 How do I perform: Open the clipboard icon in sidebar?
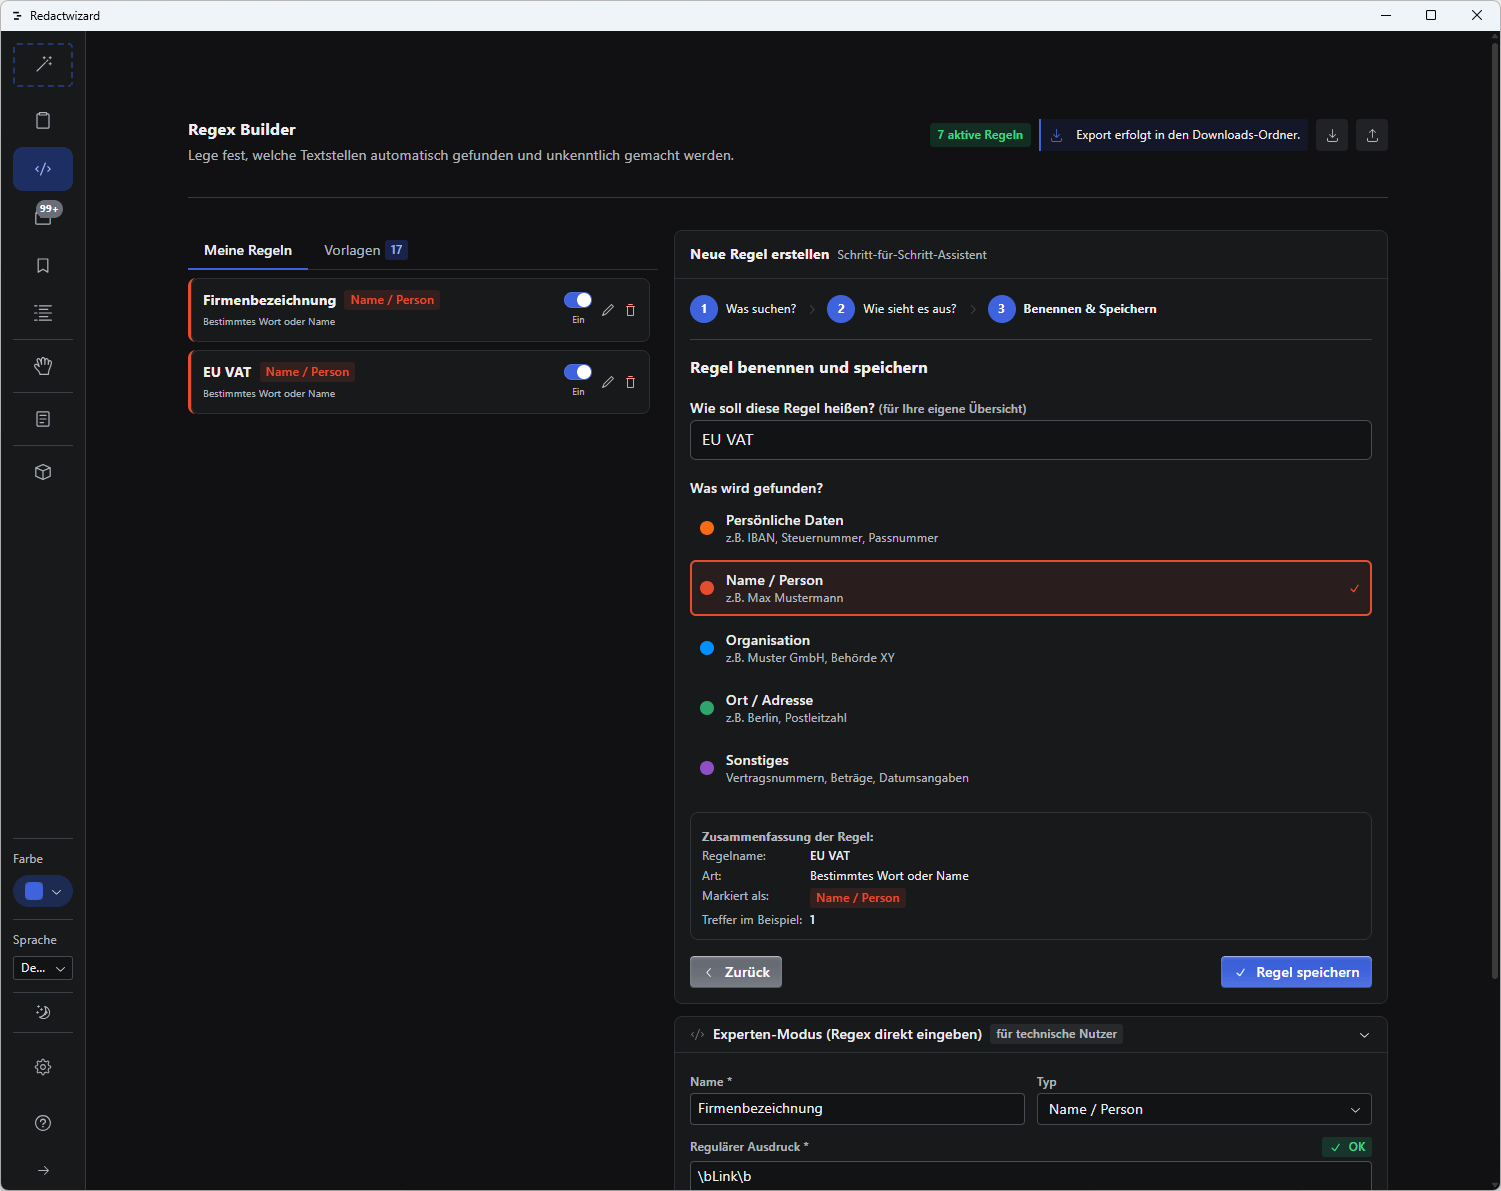click(x=43, y=120)
